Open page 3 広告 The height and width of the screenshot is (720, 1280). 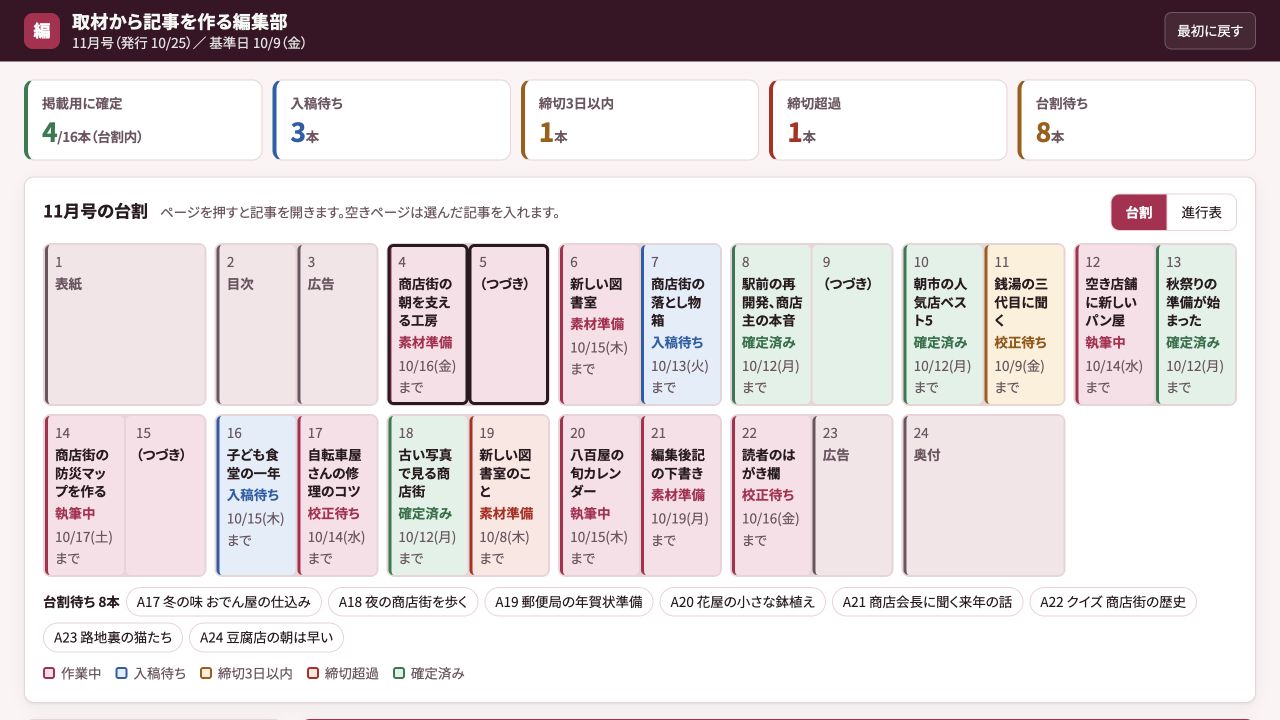coord(338,325)
